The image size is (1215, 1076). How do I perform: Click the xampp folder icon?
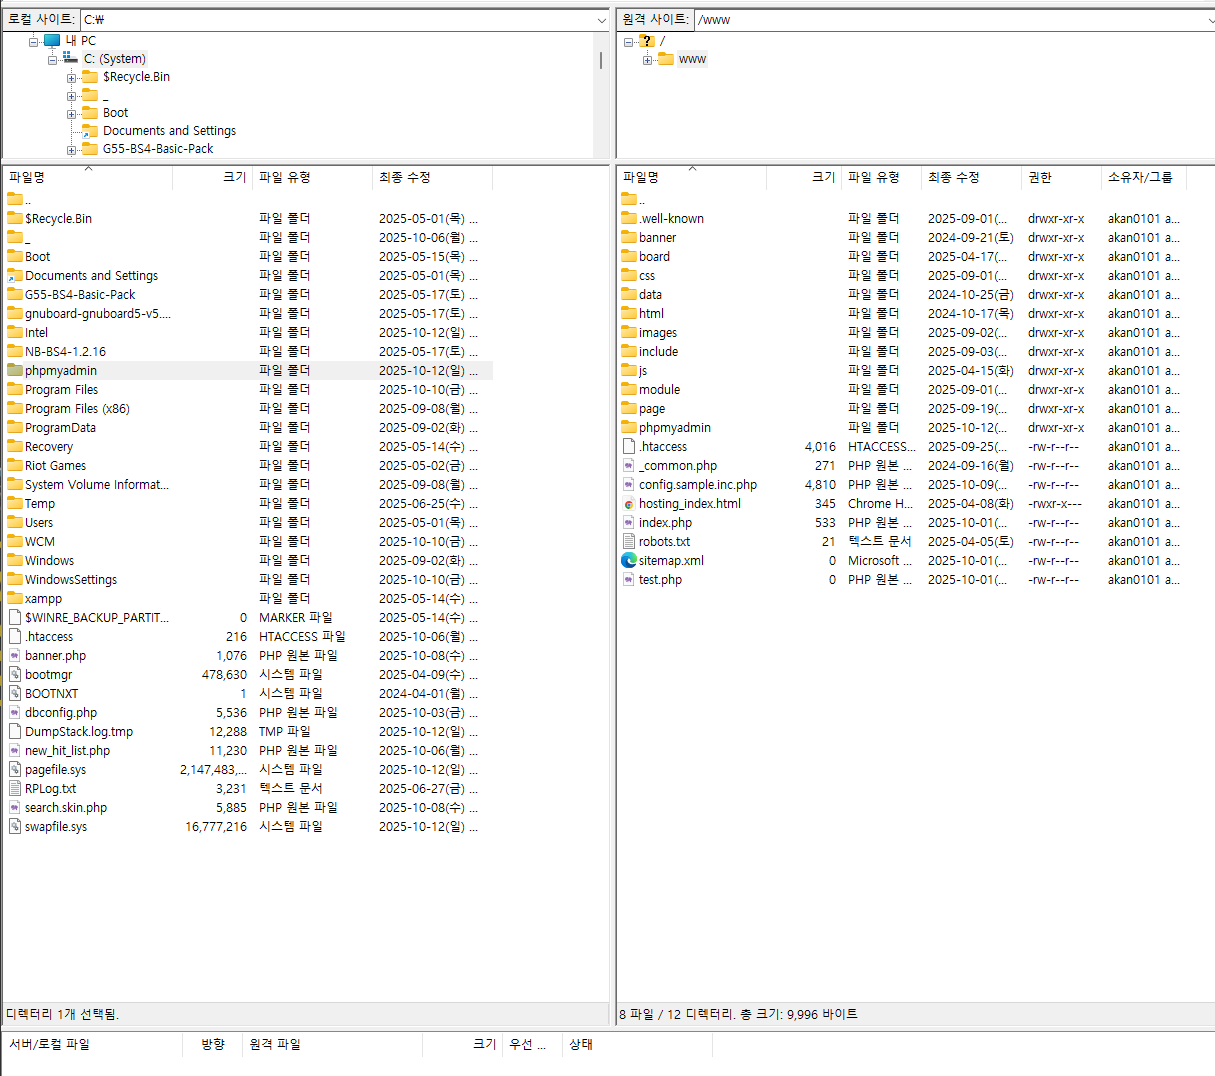point(15,599)
